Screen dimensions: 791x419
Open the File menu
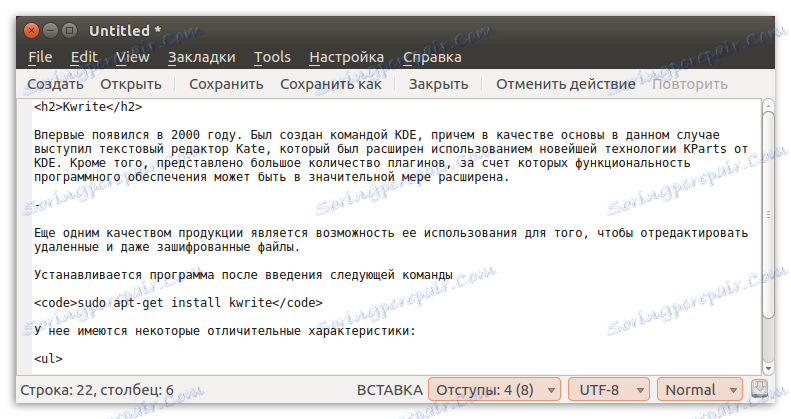click(40, 57)
